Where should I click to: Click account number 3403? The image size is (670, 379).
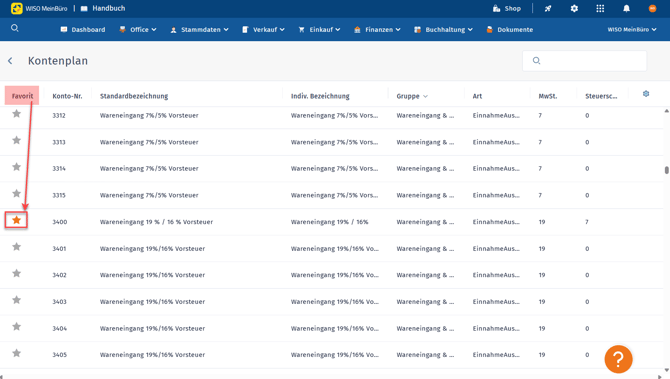(x=59, y=302)
